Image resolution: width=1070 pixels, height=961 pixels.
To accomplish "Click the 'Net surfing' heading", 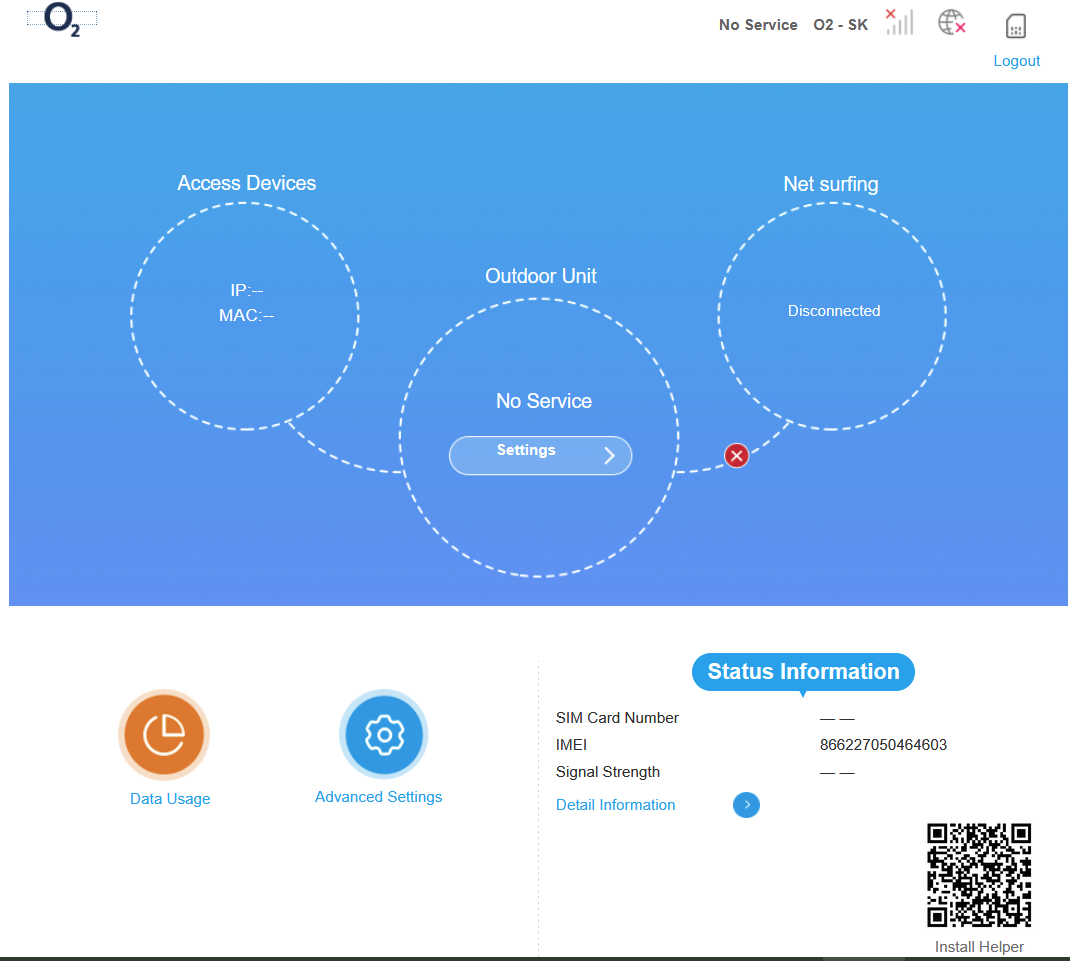I will pyautogui.click(x=830, y=184).
